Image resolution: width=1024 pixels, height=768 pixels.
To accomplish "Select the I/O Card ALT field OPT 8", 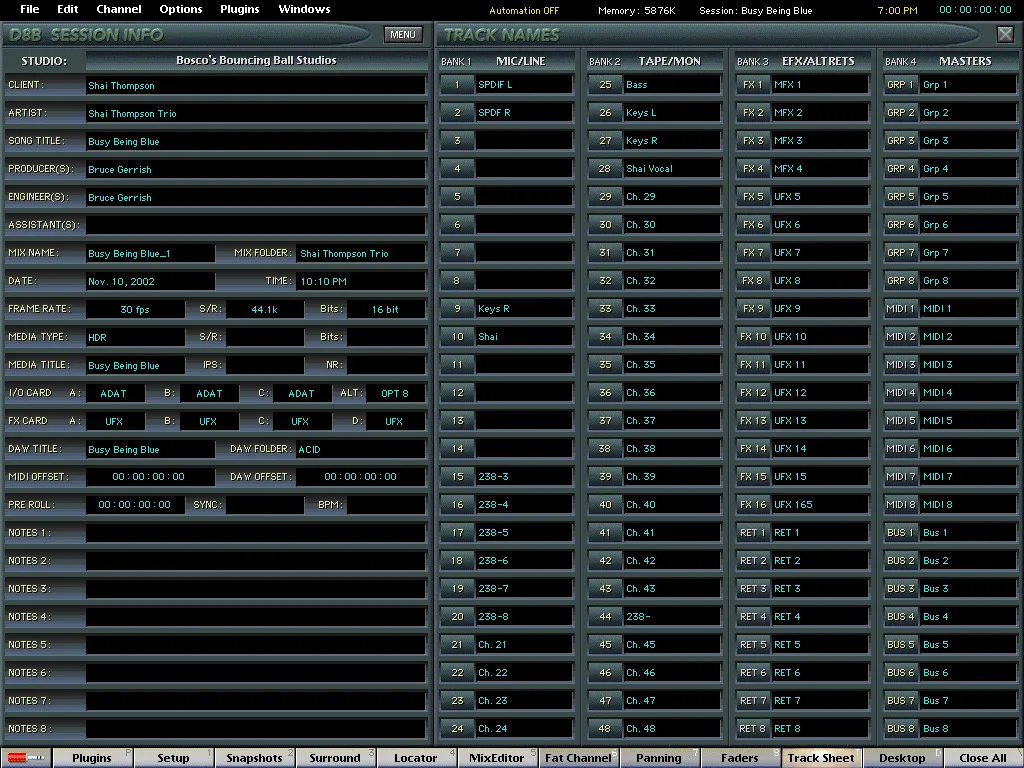I will [x=395, y=394].
